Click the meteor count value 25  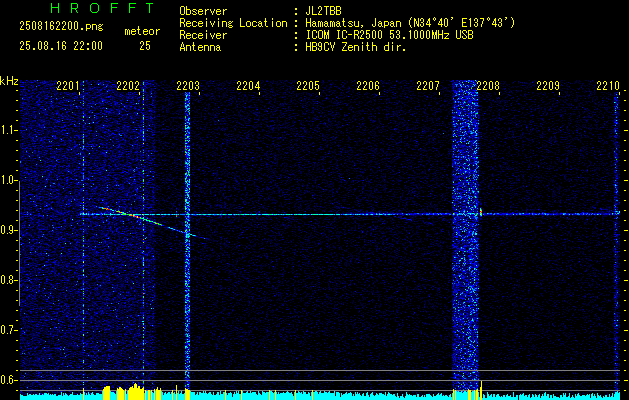[145, 46]
